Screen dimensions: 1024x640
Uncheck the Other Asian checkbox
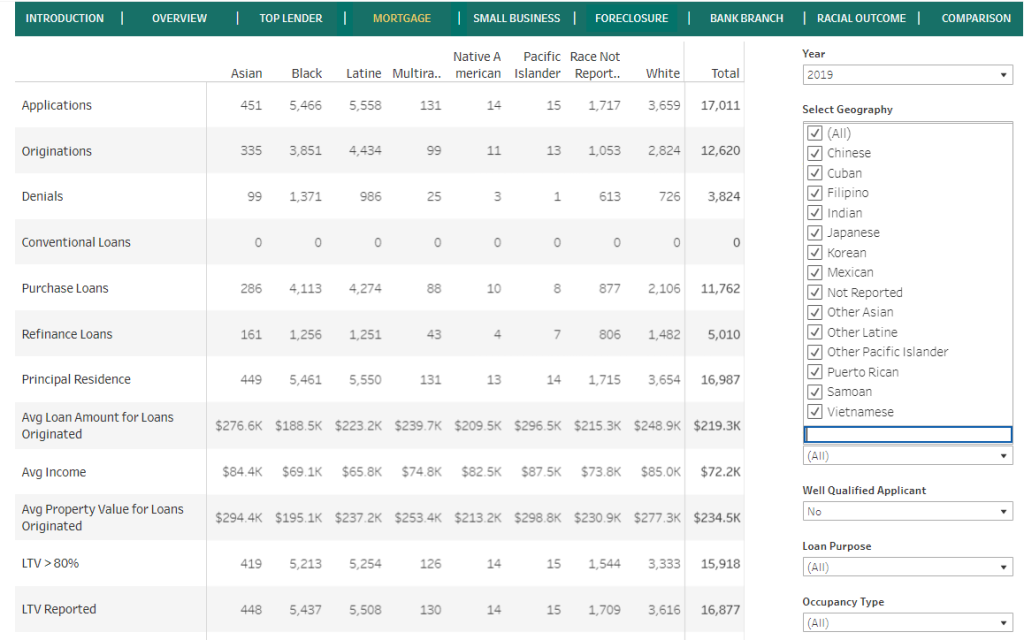[x=814, y=312]
